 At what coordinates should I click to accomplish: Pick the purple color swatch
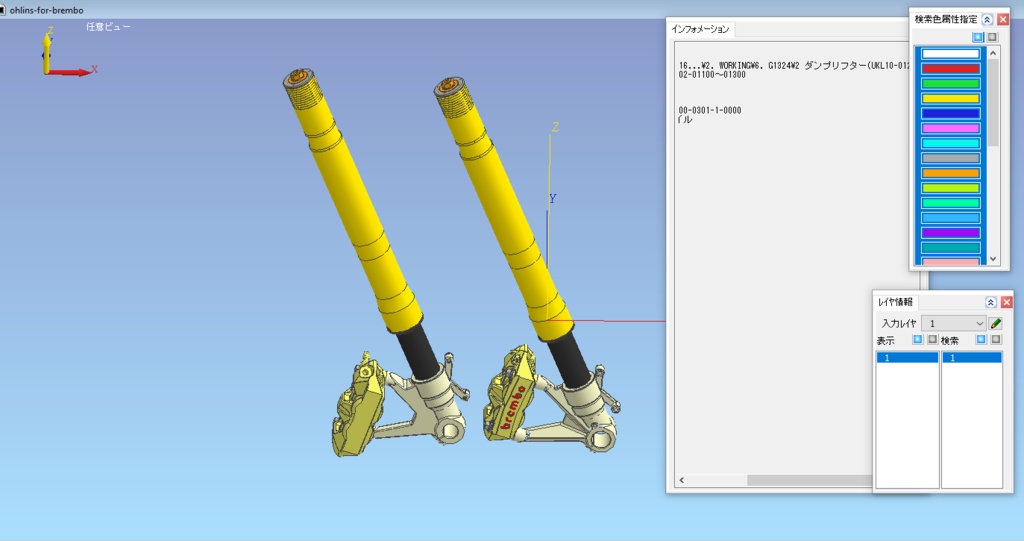click(x=951, y=233)
